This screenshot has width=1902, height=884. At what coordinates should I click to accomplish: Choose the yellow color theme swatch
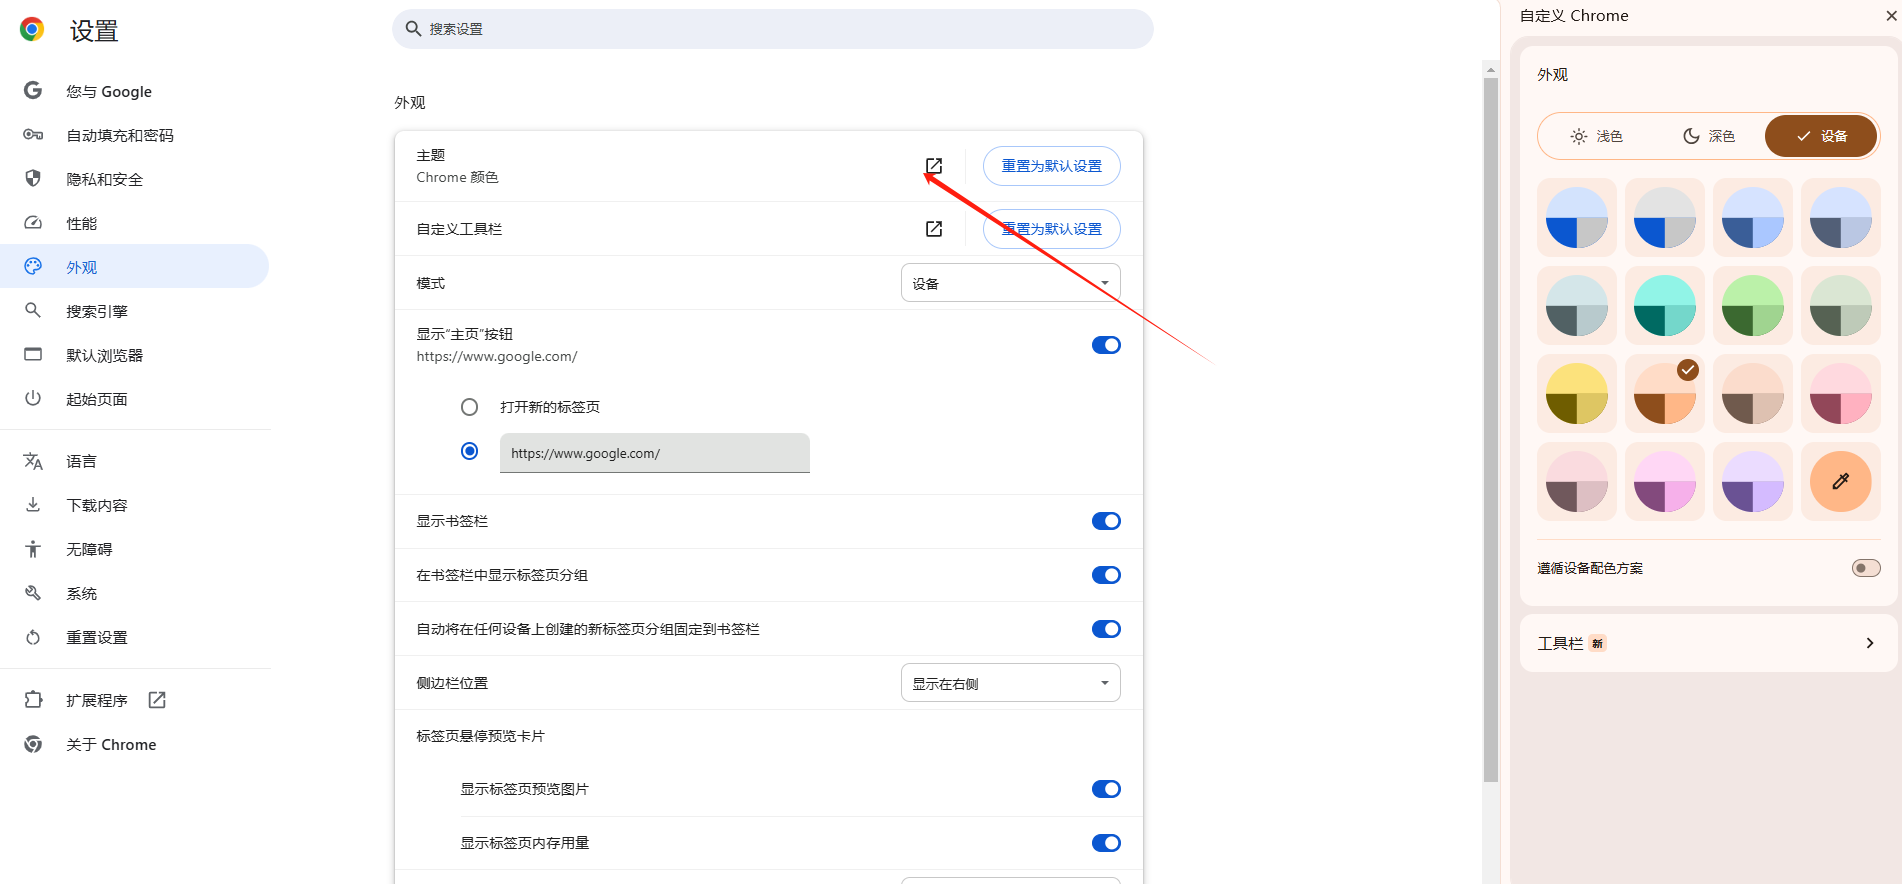[x=1577, y=393]
